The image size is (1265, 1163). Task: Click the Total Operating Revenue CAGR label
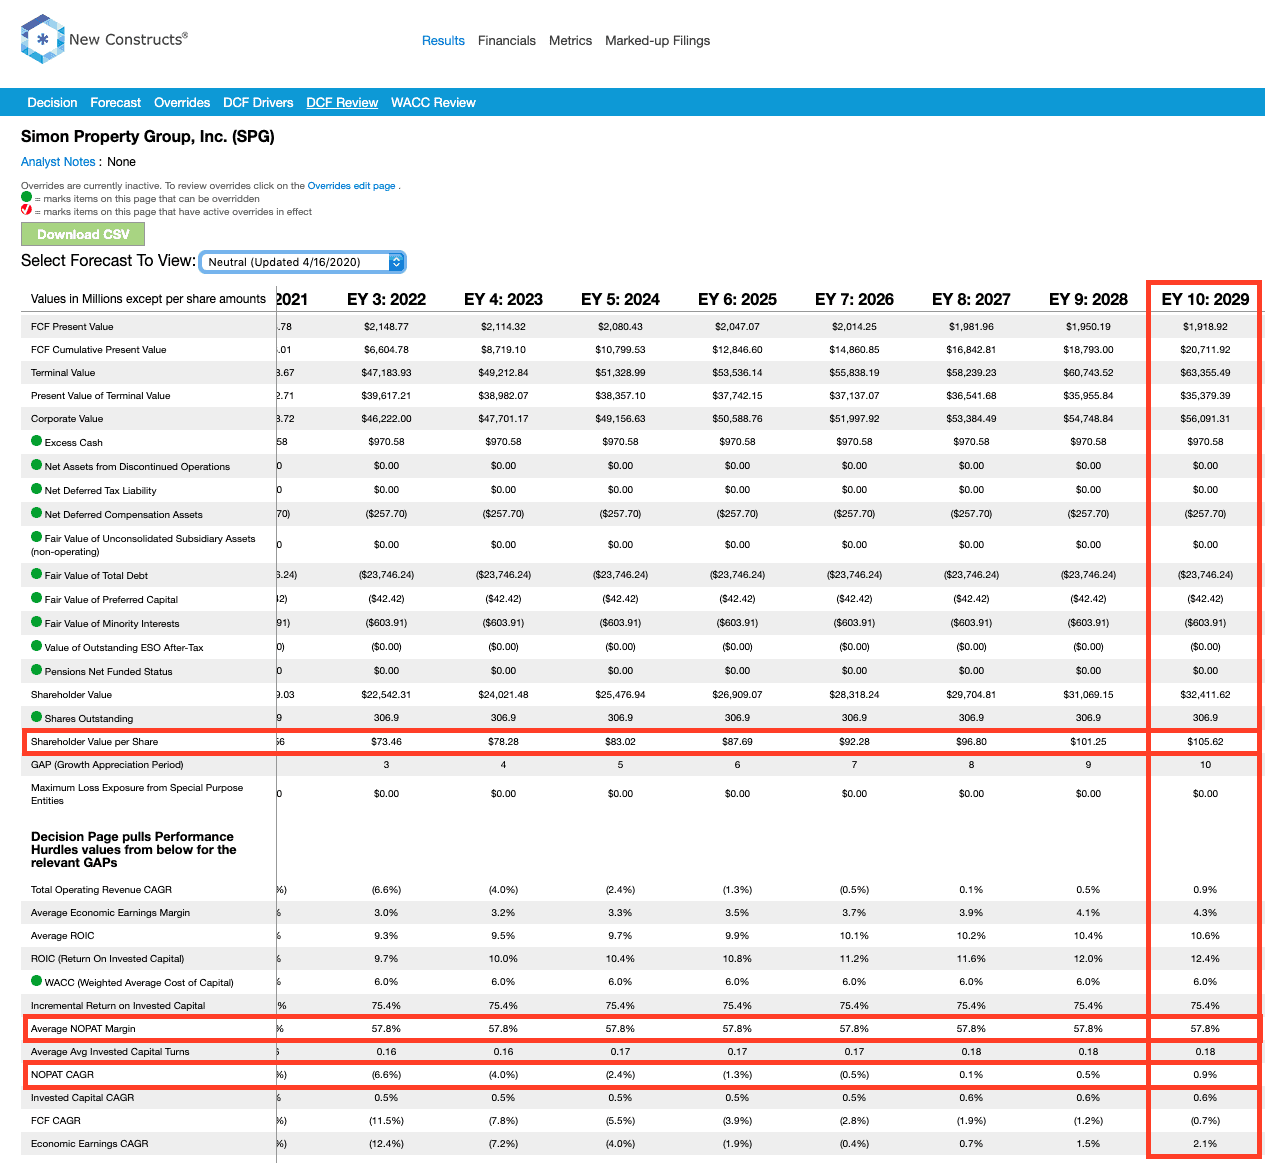click(x=101, y=890)
